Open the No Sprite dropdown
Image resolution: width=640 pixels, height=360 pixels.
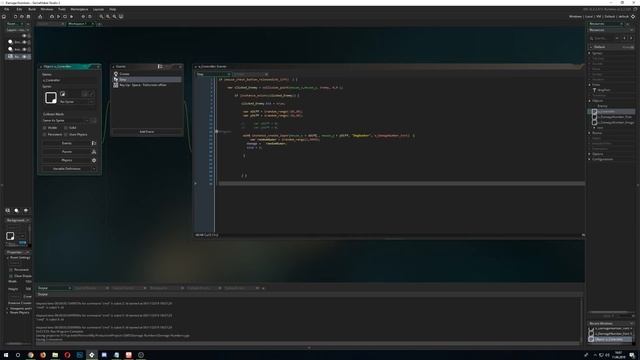(77, 102)
